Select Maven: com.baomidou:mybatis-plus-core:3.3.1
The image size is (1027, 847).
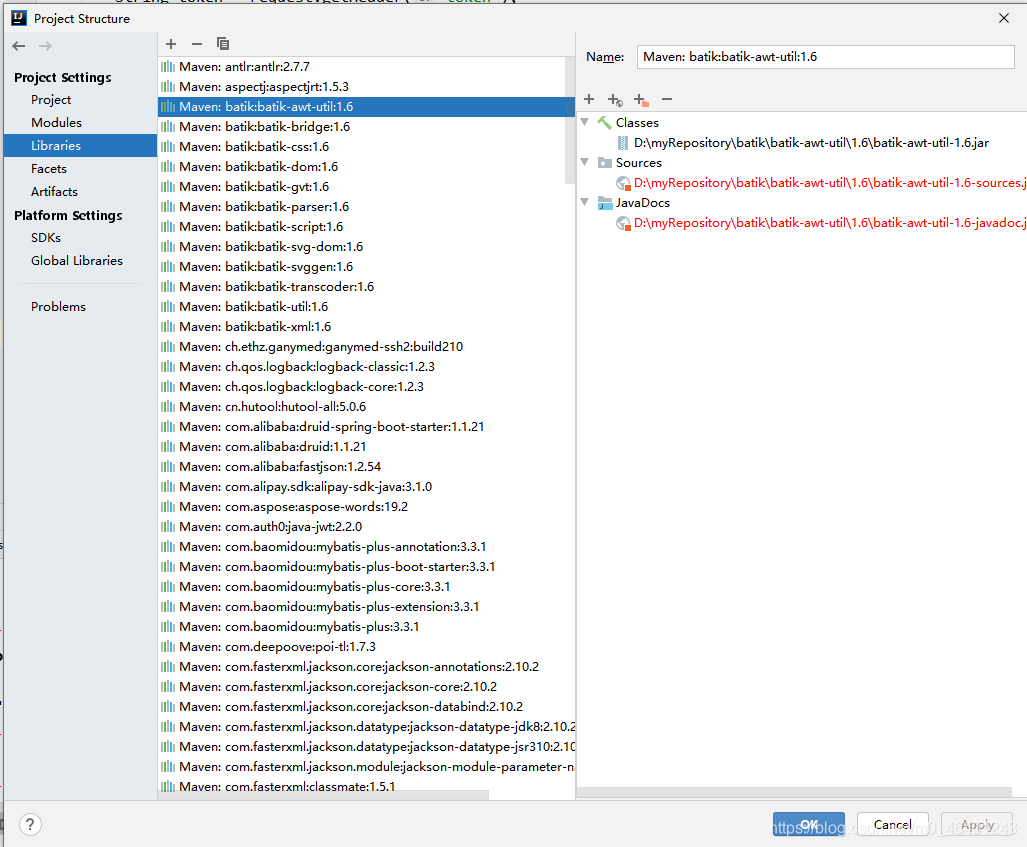(x=366, y=586)
